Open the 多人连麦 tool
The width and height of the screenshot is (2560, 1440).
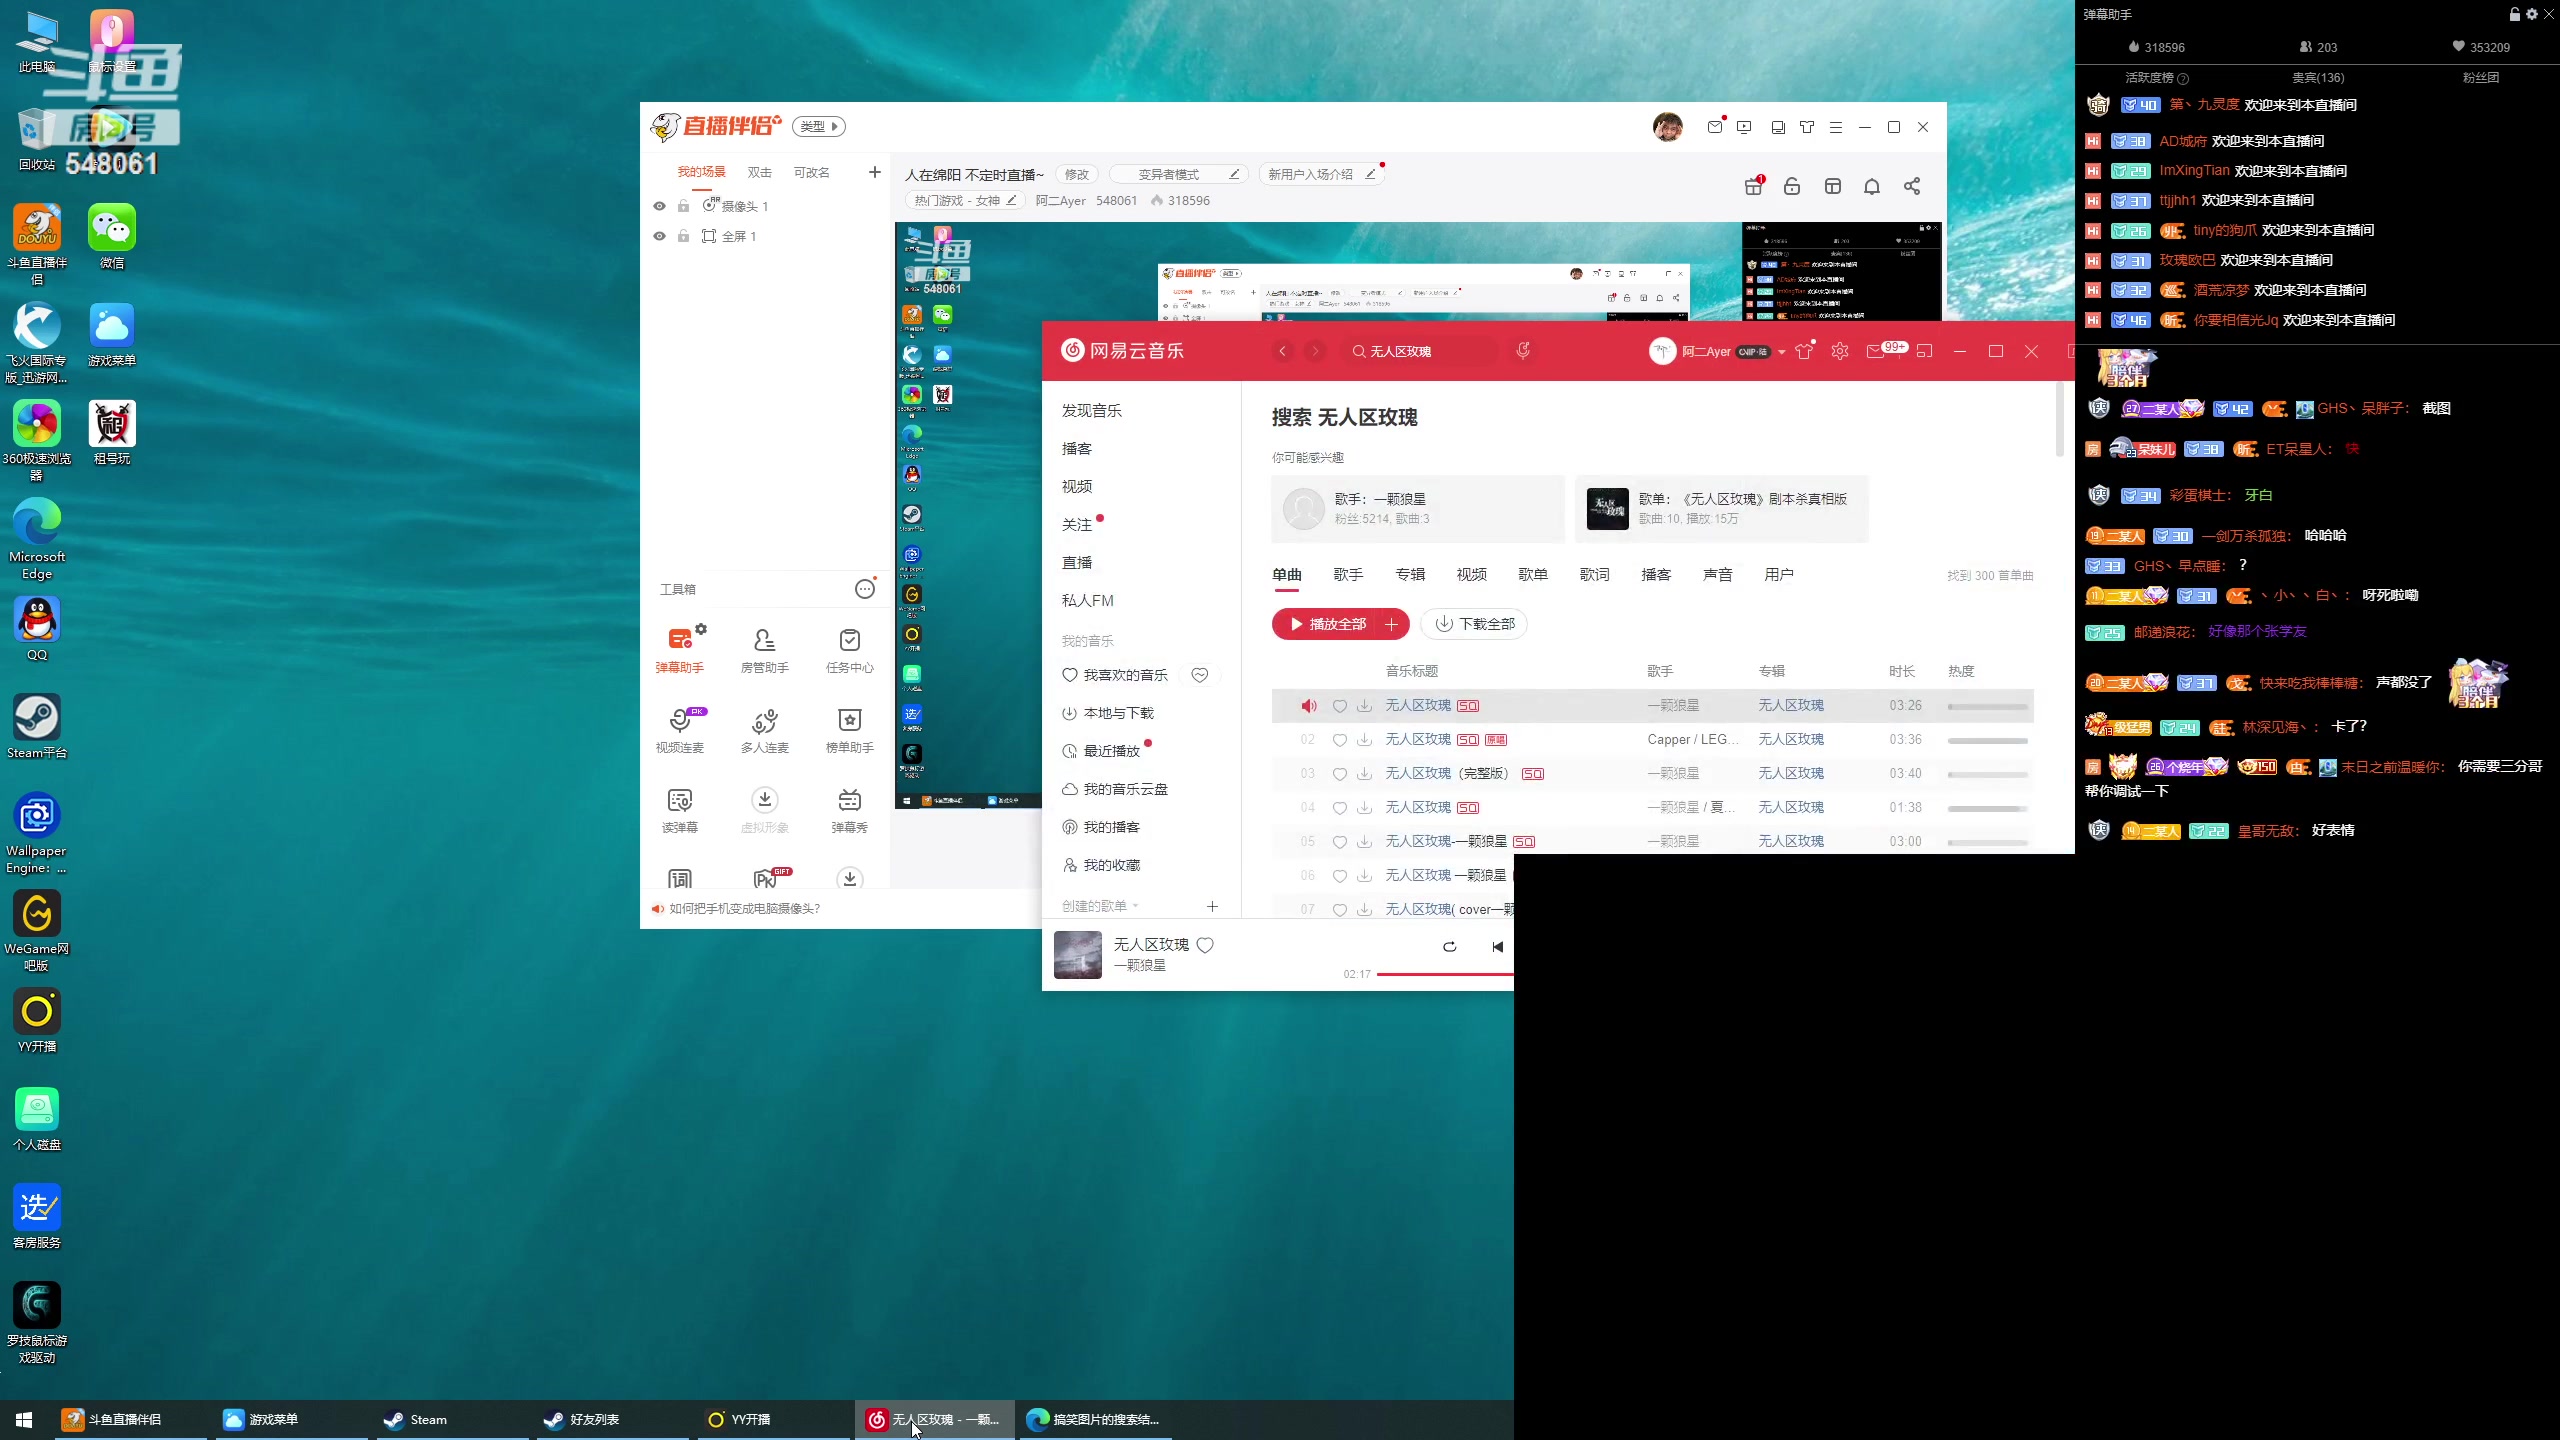[x=764, y=729]
